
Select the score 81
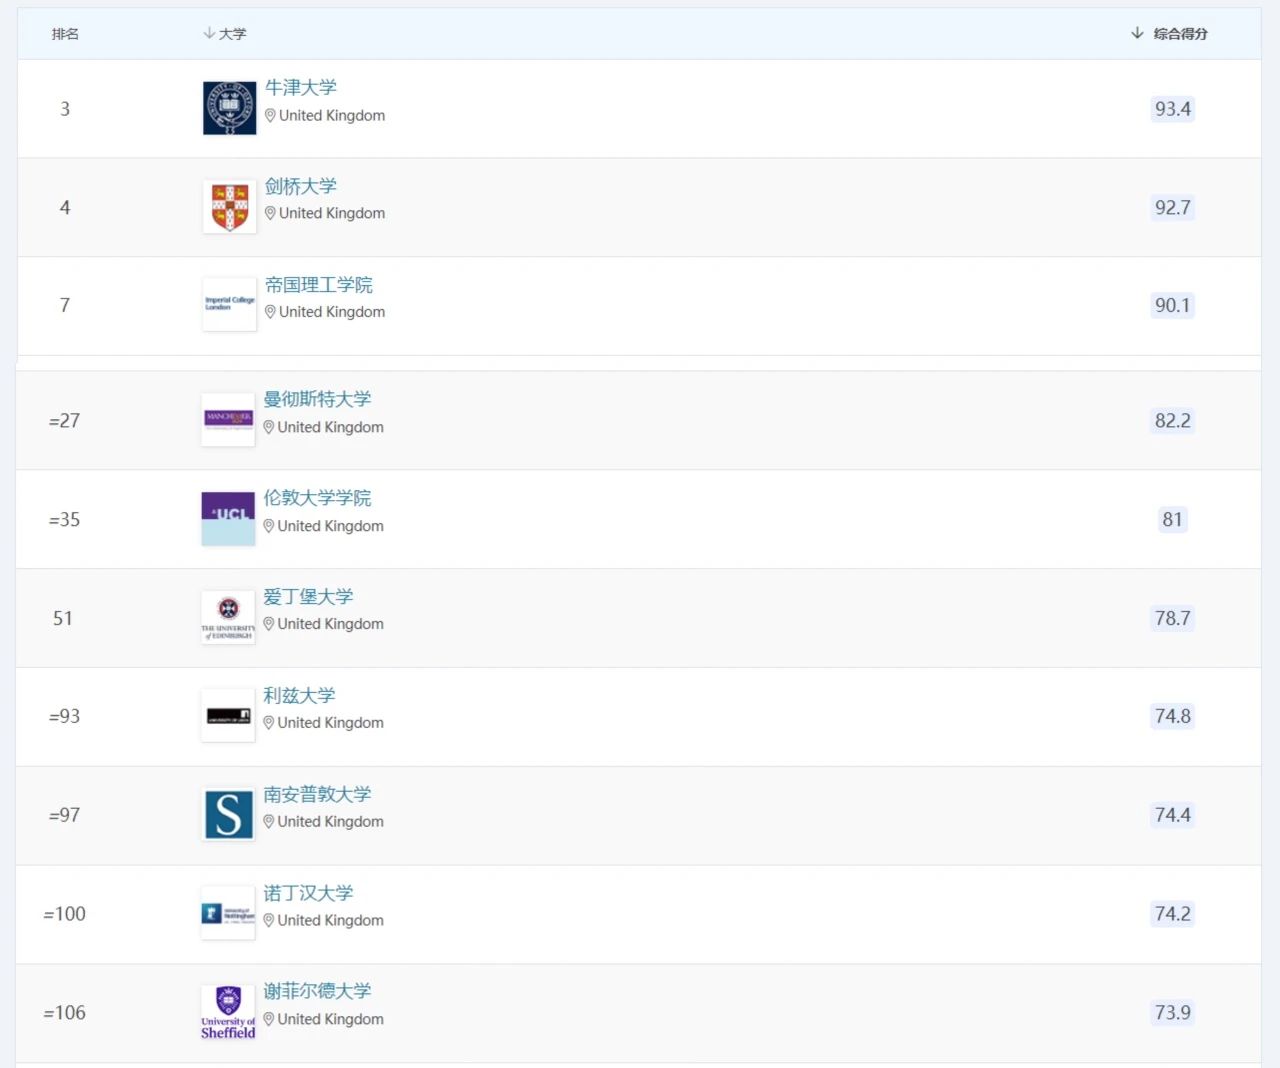1172,520
